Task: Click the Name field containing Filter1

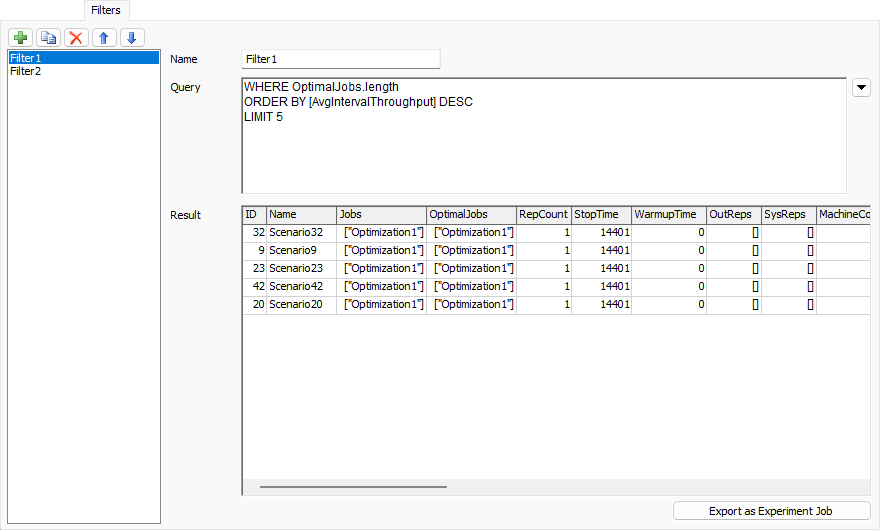Action: [340, 59]
